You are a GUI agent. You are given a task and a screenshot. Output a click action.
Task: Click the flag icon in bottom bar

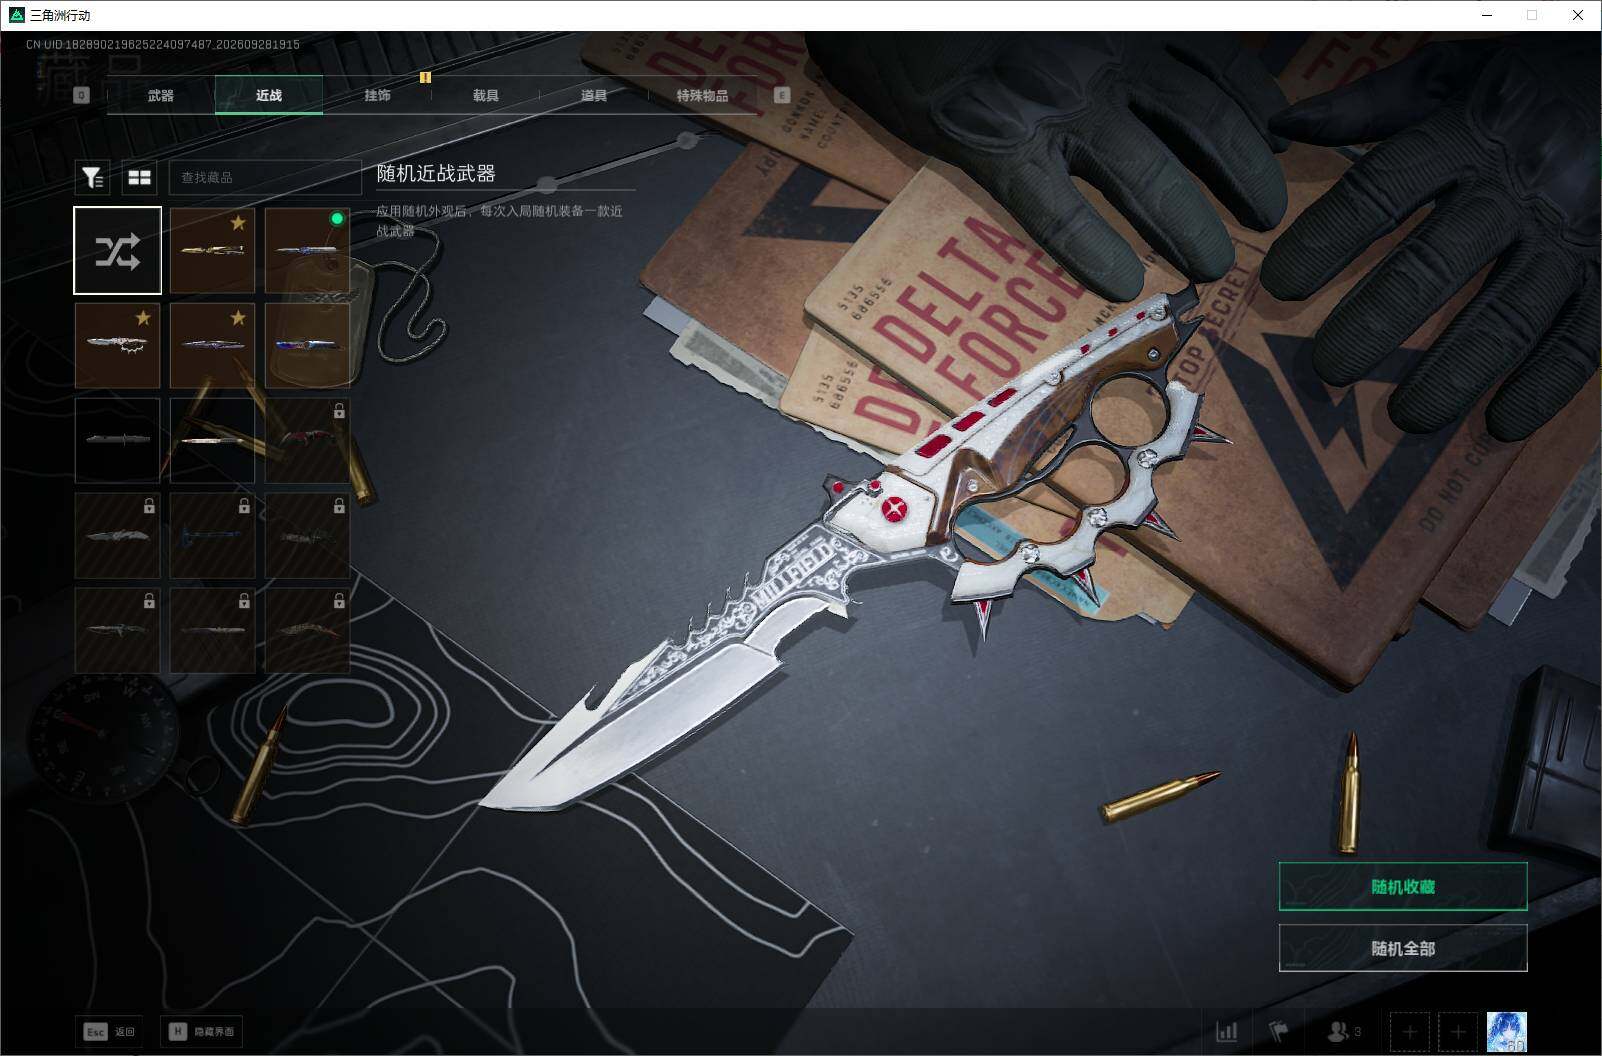tap(1279, 1031)
